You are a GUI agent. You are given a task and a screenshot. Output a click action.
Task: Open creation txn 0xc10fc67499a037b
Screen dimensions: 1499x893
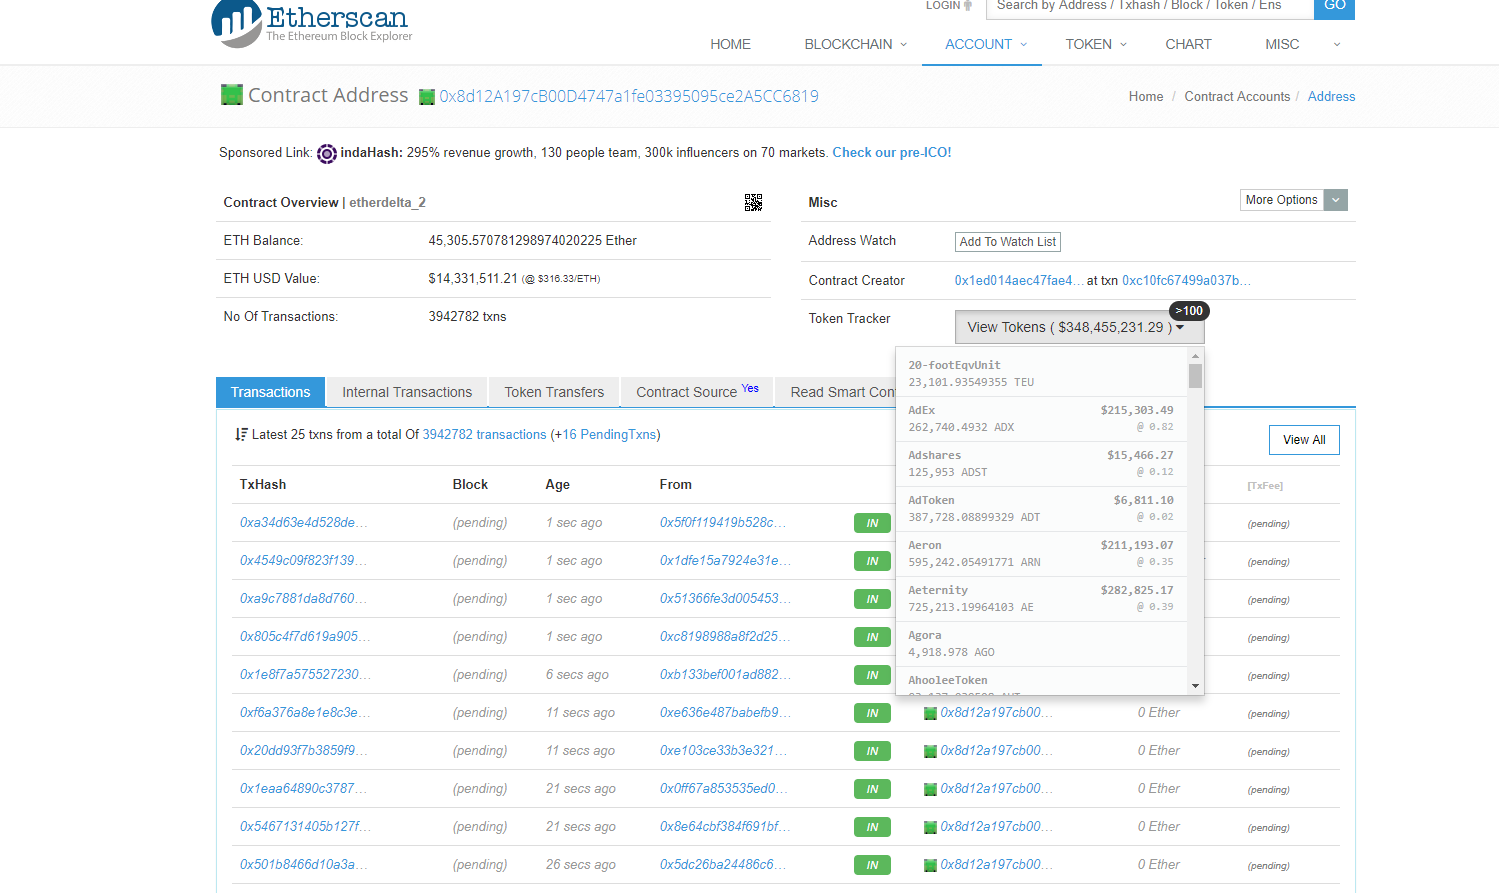[1186, 281]
